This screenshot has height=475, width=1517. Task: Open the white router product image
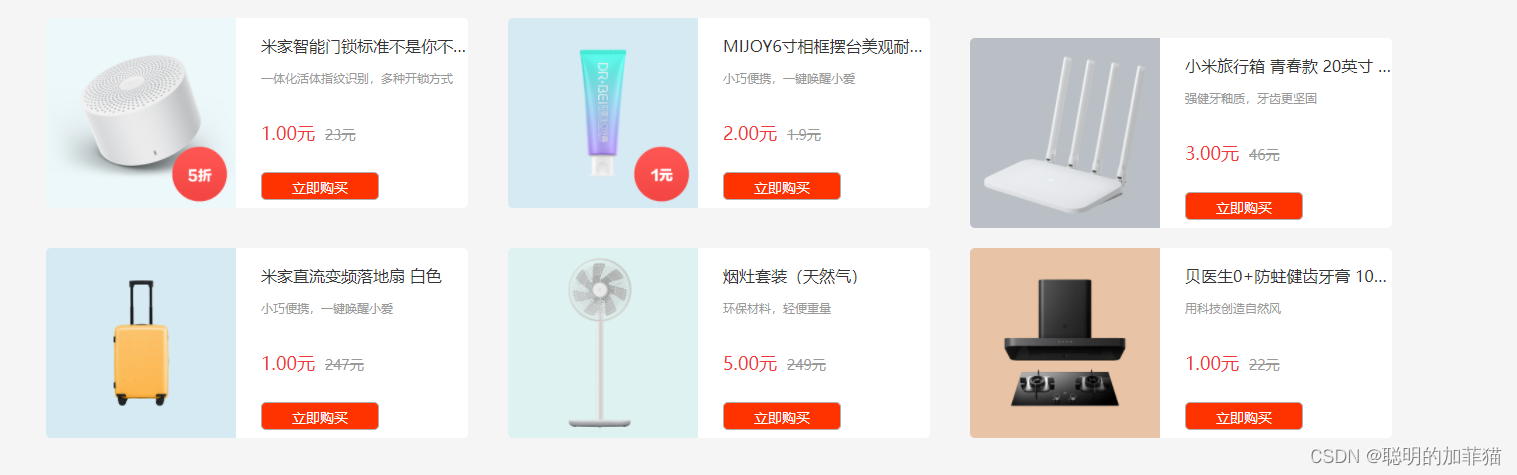tap(1065, 133)
